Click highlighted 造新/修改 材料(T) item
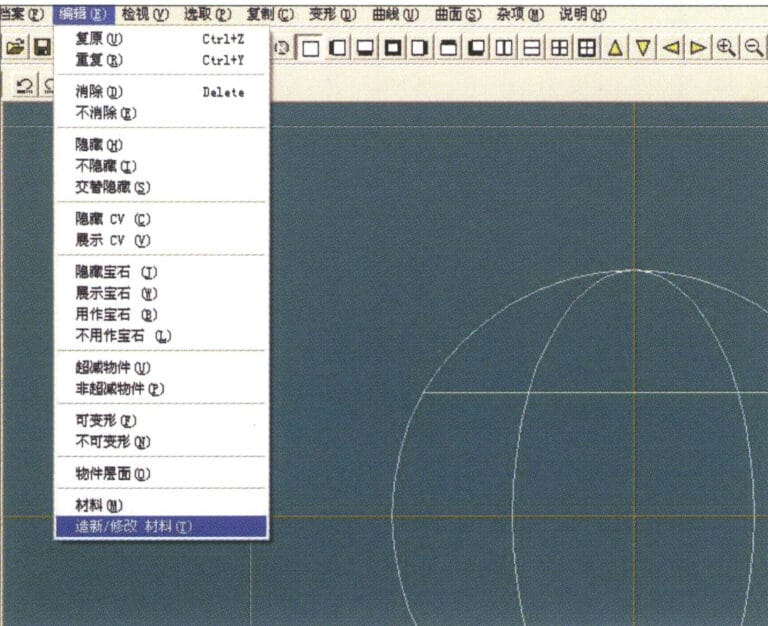768x626 pixels. (161, 527)
